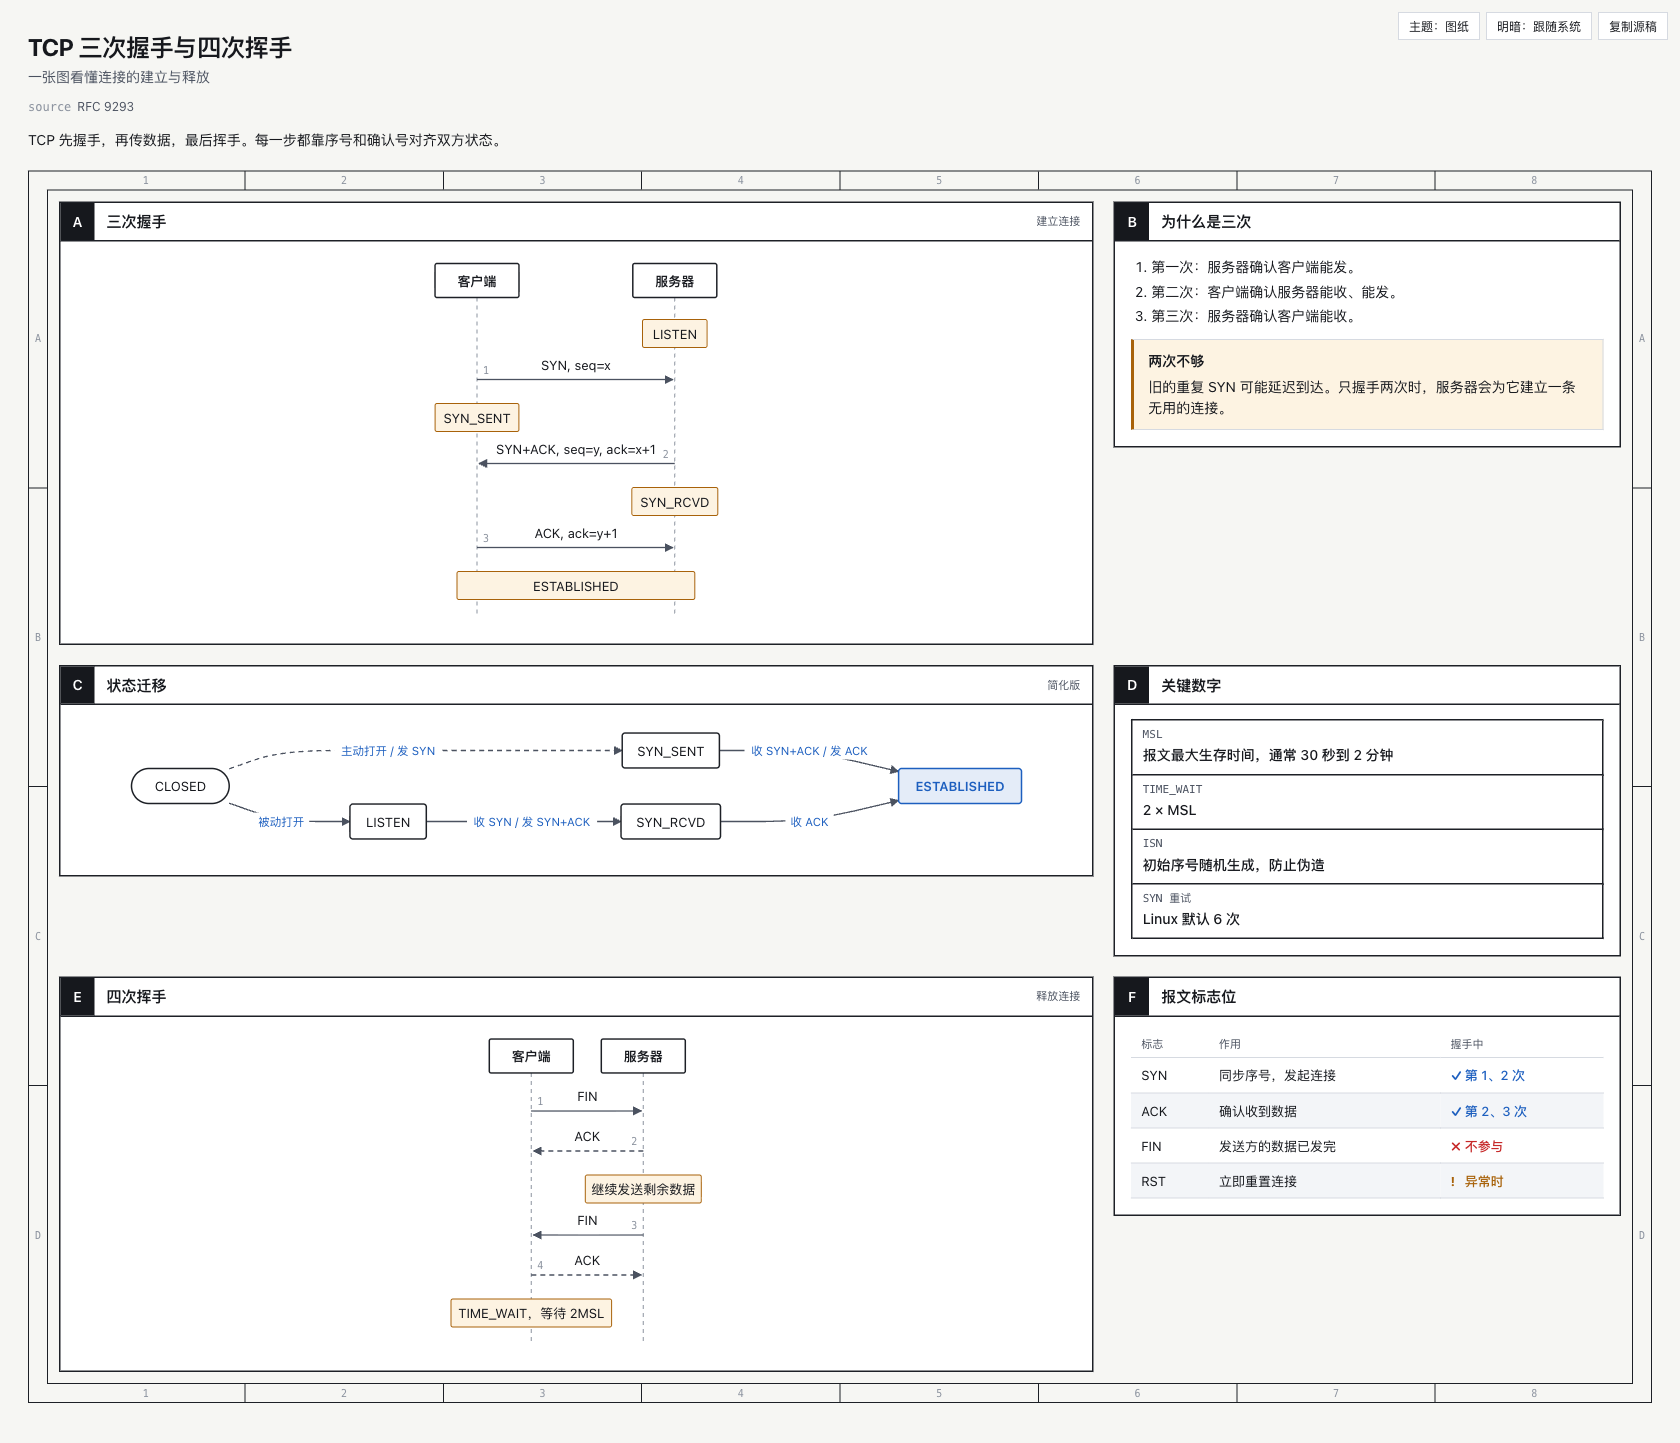
Task: Open the 主题: 图纸 theme selector
Action: (1438, 27)
